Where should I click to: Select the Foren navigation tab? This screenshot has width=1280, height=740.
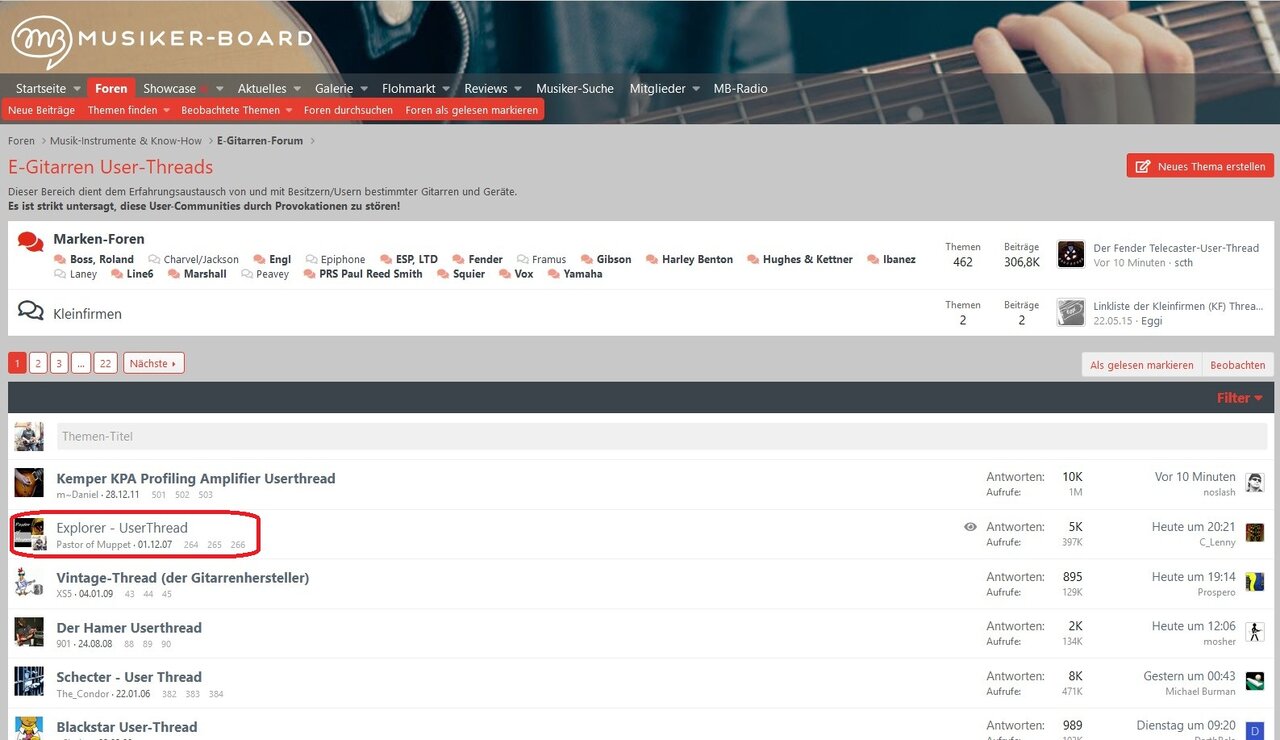[111, 89]
